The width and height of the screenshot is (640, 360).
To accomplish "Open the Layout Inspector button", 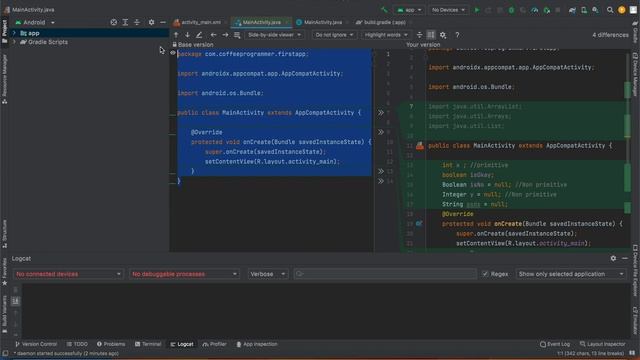I will pyautogui.click(x=602, y=344).
